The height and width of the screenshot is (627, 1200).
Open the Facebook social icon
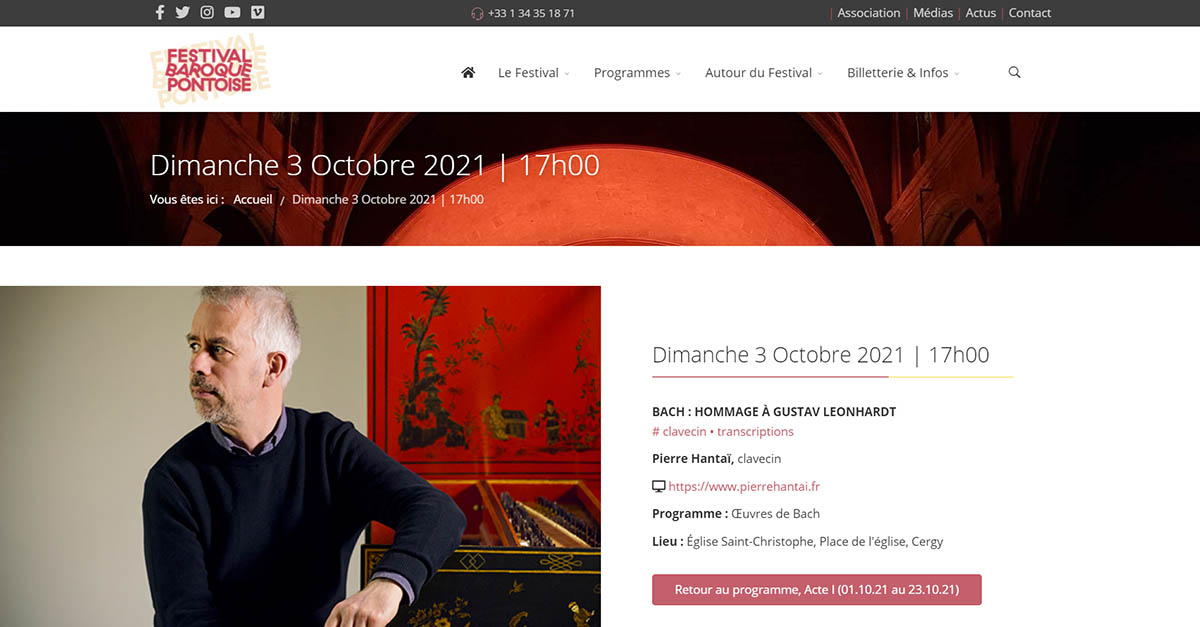160,13
